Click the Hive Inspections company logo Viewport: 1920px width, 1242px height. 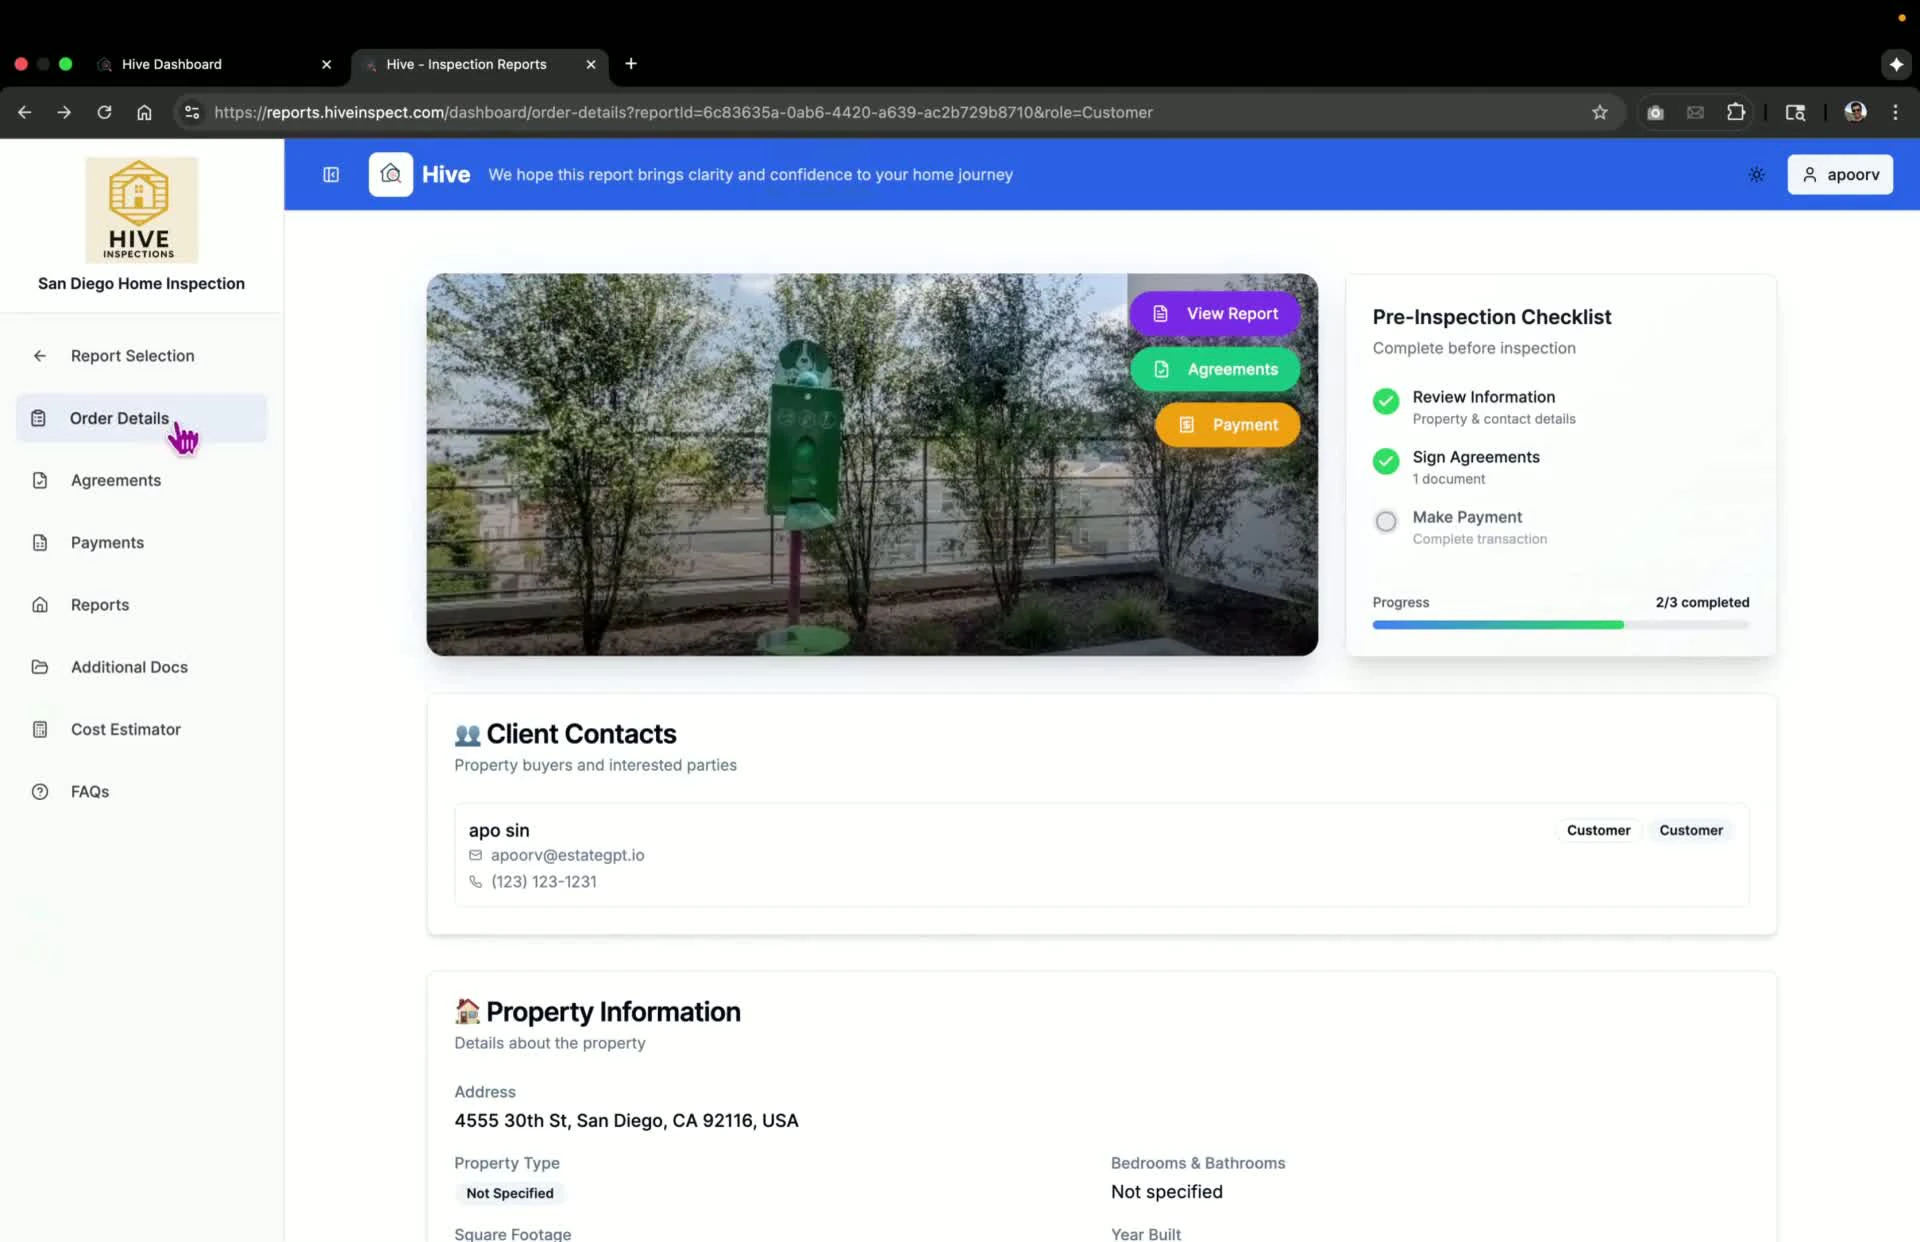point(141,210)
